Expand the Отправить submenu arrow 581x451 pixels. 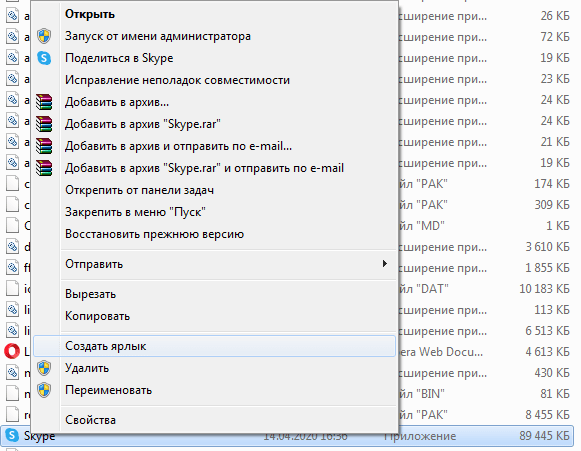(x=385, y=263)
